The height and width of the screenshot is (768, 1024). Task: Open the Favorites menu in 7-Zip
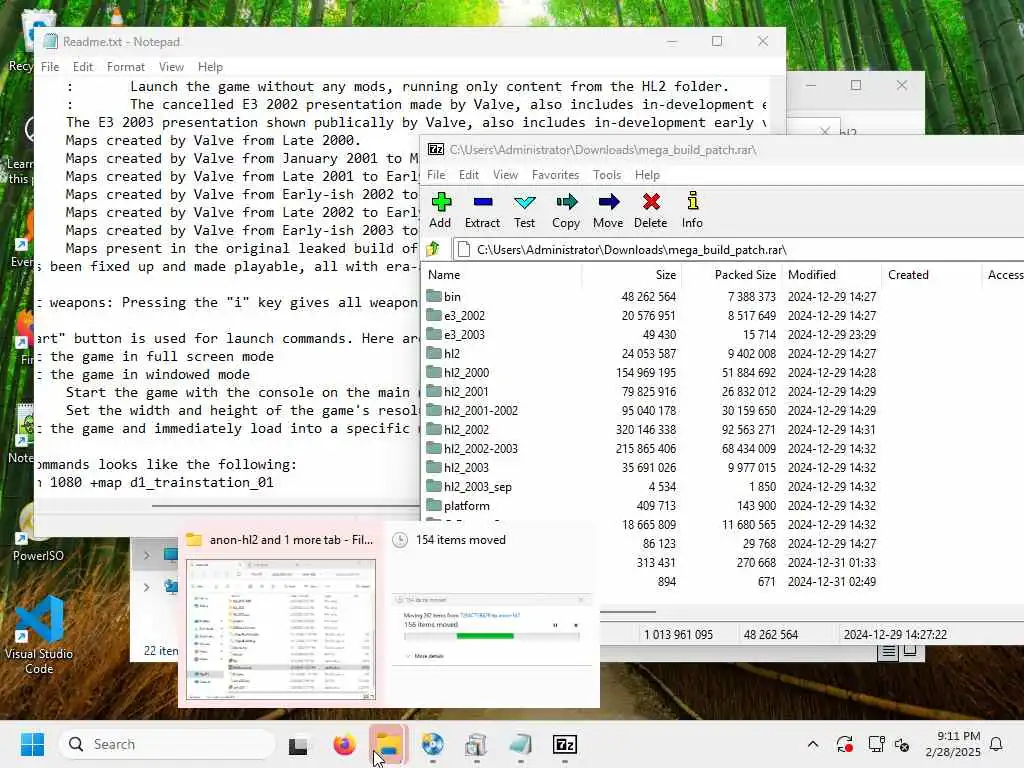click(555, 175)
